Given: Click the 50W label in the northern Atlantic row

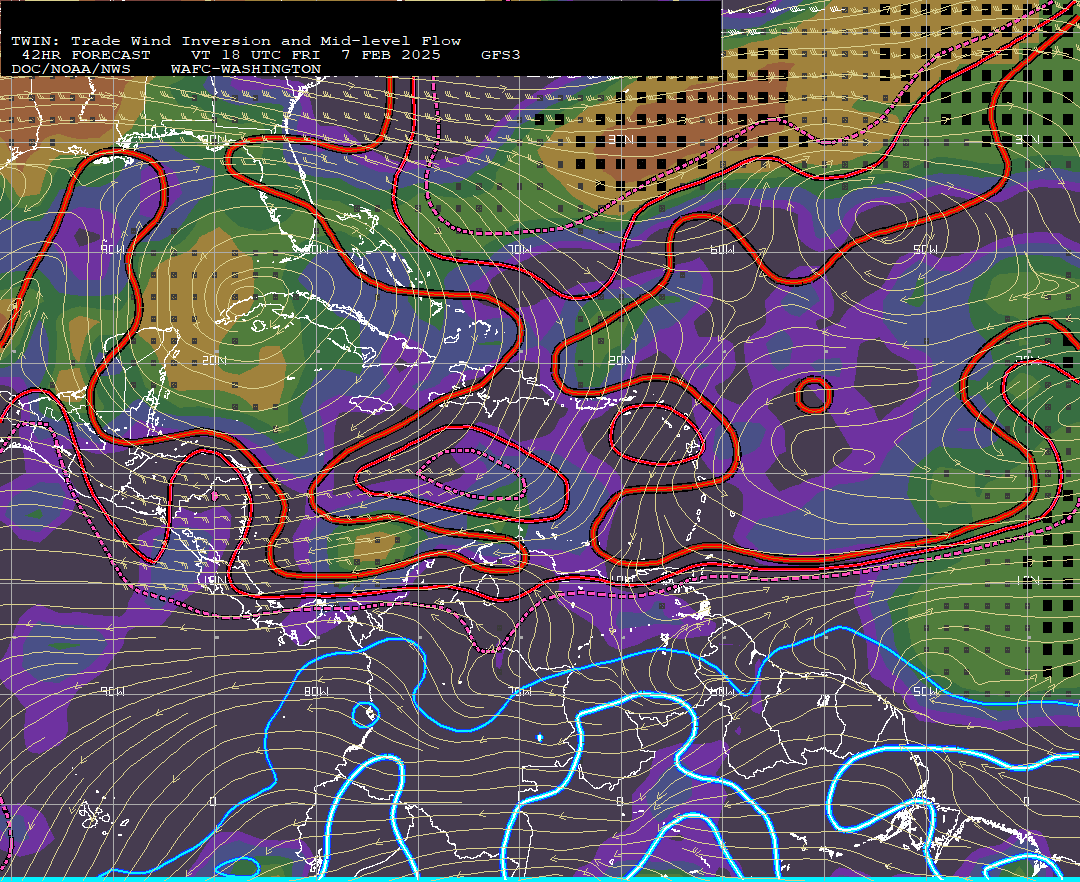Looking at the screenshot, I should tap(926, 249).
